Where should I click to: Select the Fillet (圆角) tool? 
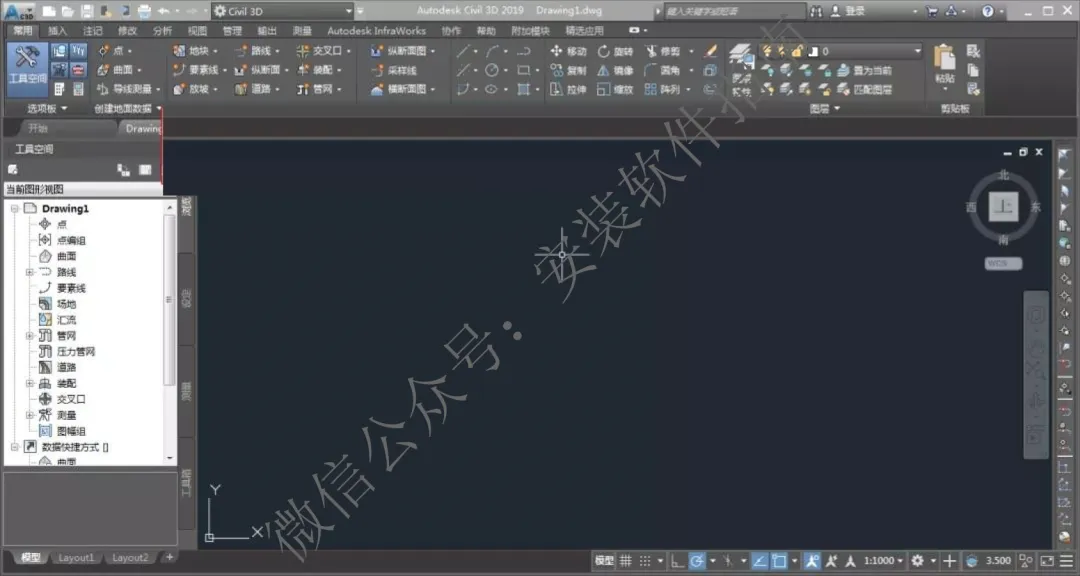pyautogui.click(x=663, y=70)
